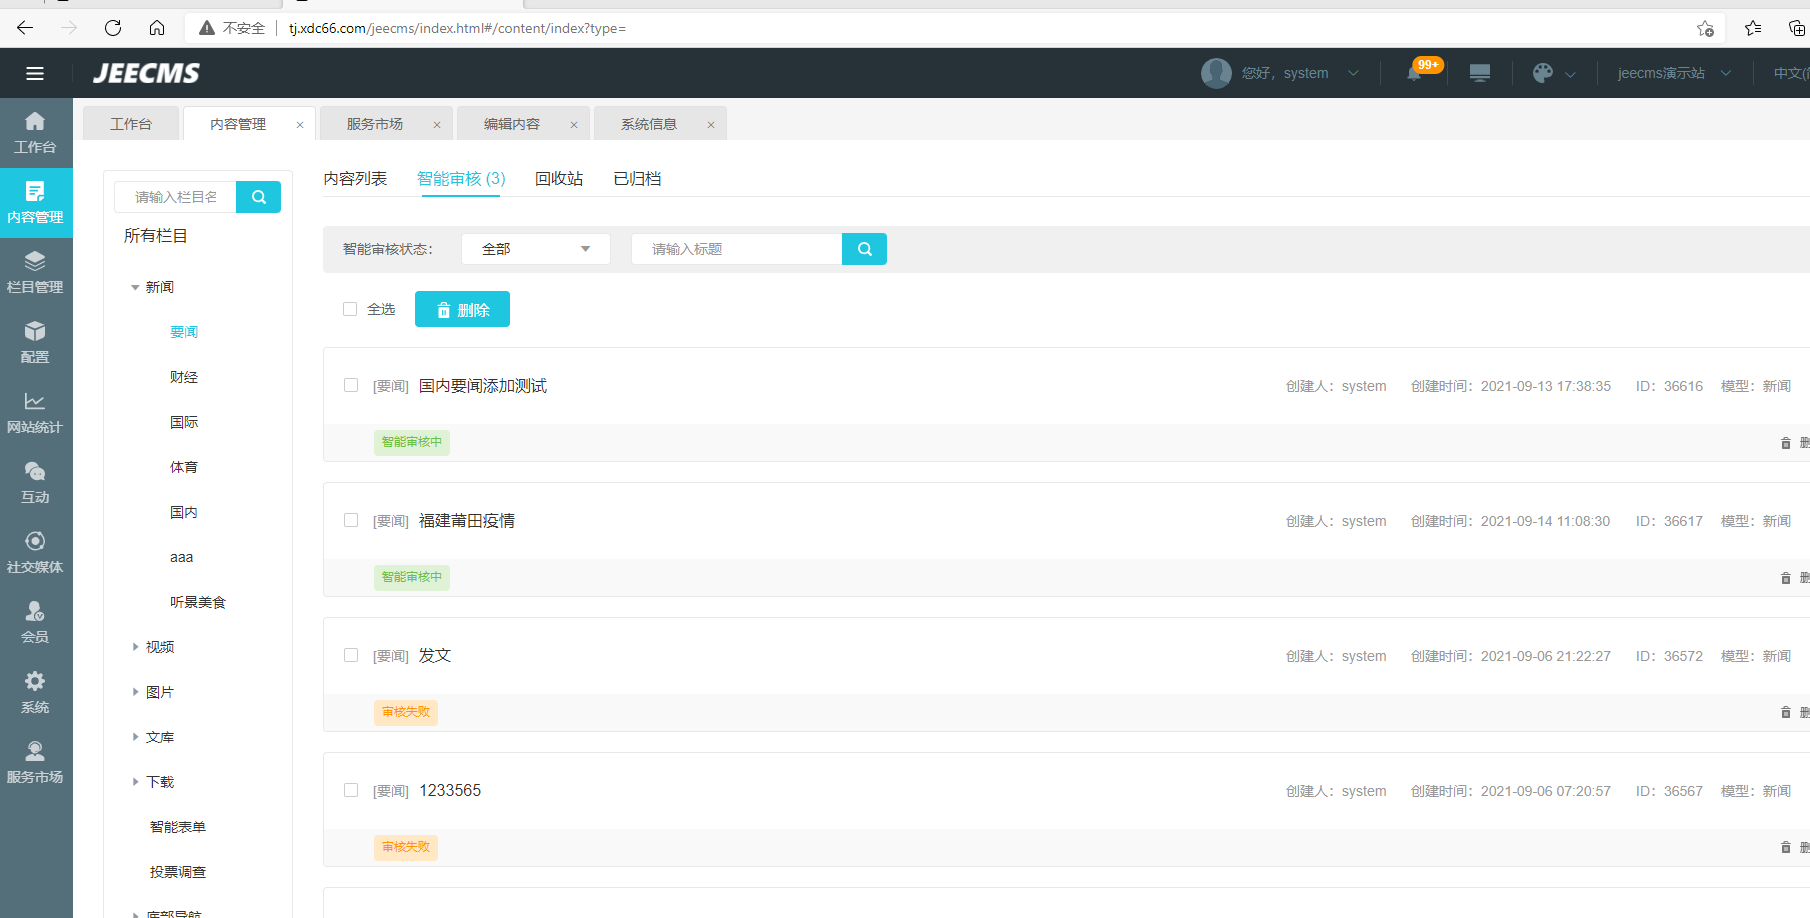Delete the 1233565 row via trash icon
1810x918 pixels.
pyautogui.click(x=1786, y=848)
